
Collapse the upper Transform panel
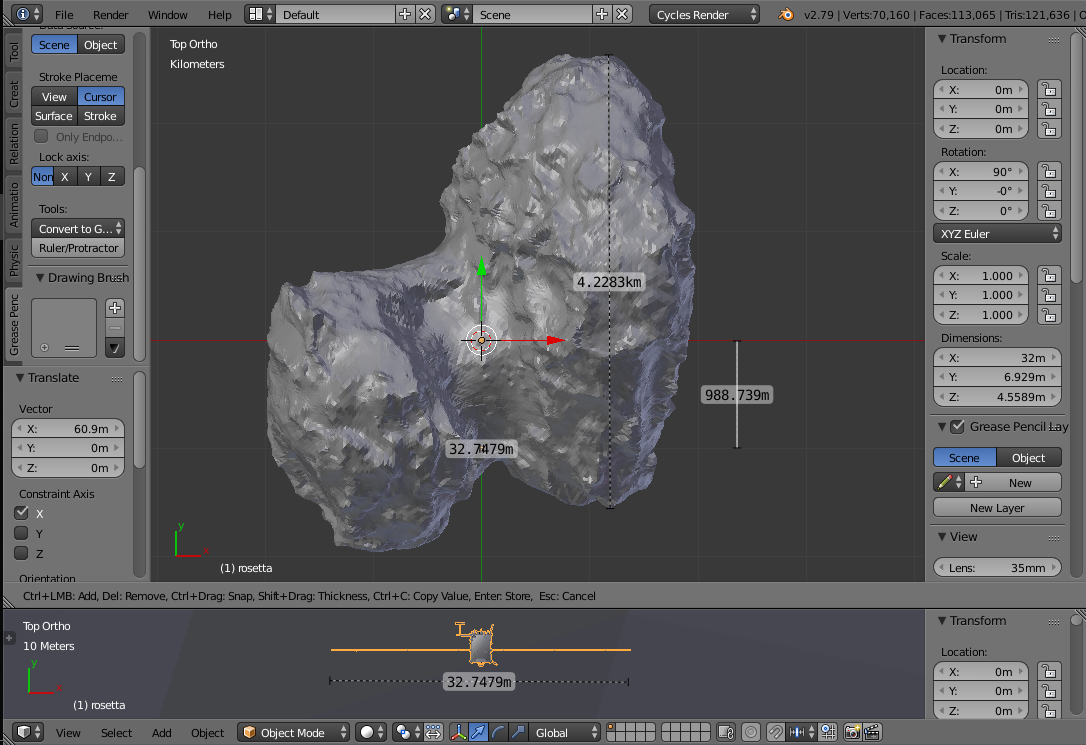(x=942, y=39)
